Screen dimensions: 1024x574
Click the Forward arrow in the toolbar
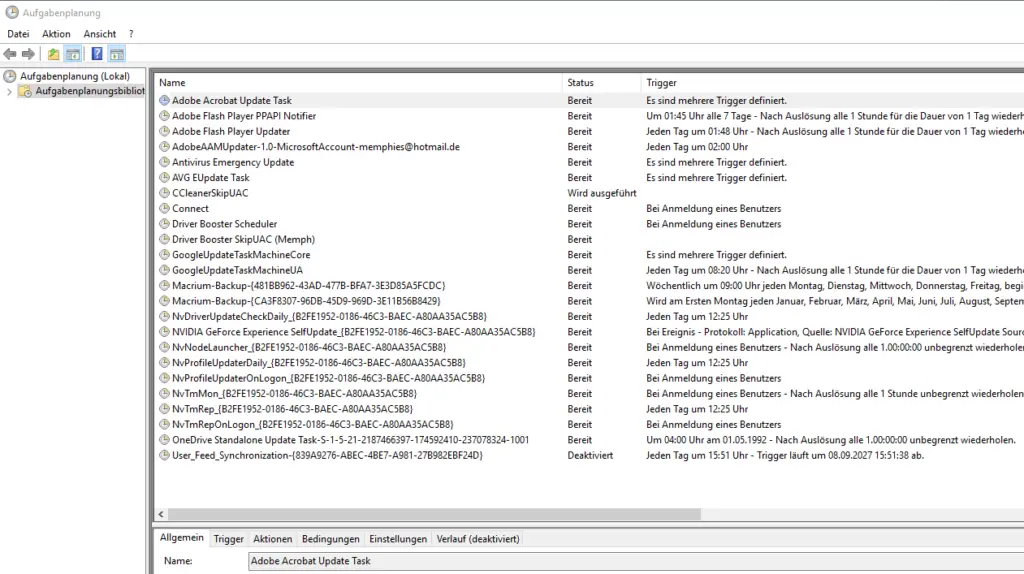click(28, 54)
